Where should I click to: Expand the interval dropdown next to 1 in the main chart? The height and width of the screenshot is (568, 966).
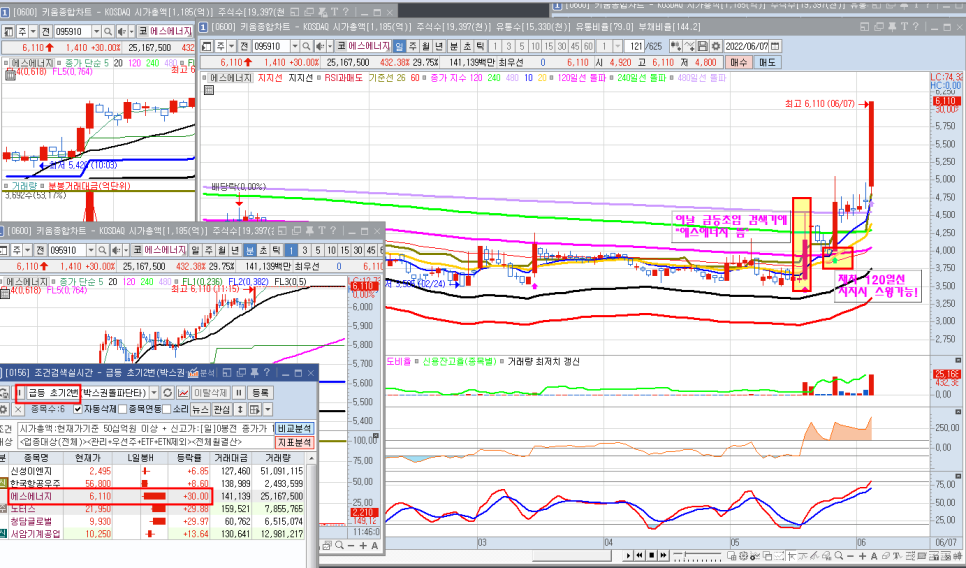coord(617,46)
